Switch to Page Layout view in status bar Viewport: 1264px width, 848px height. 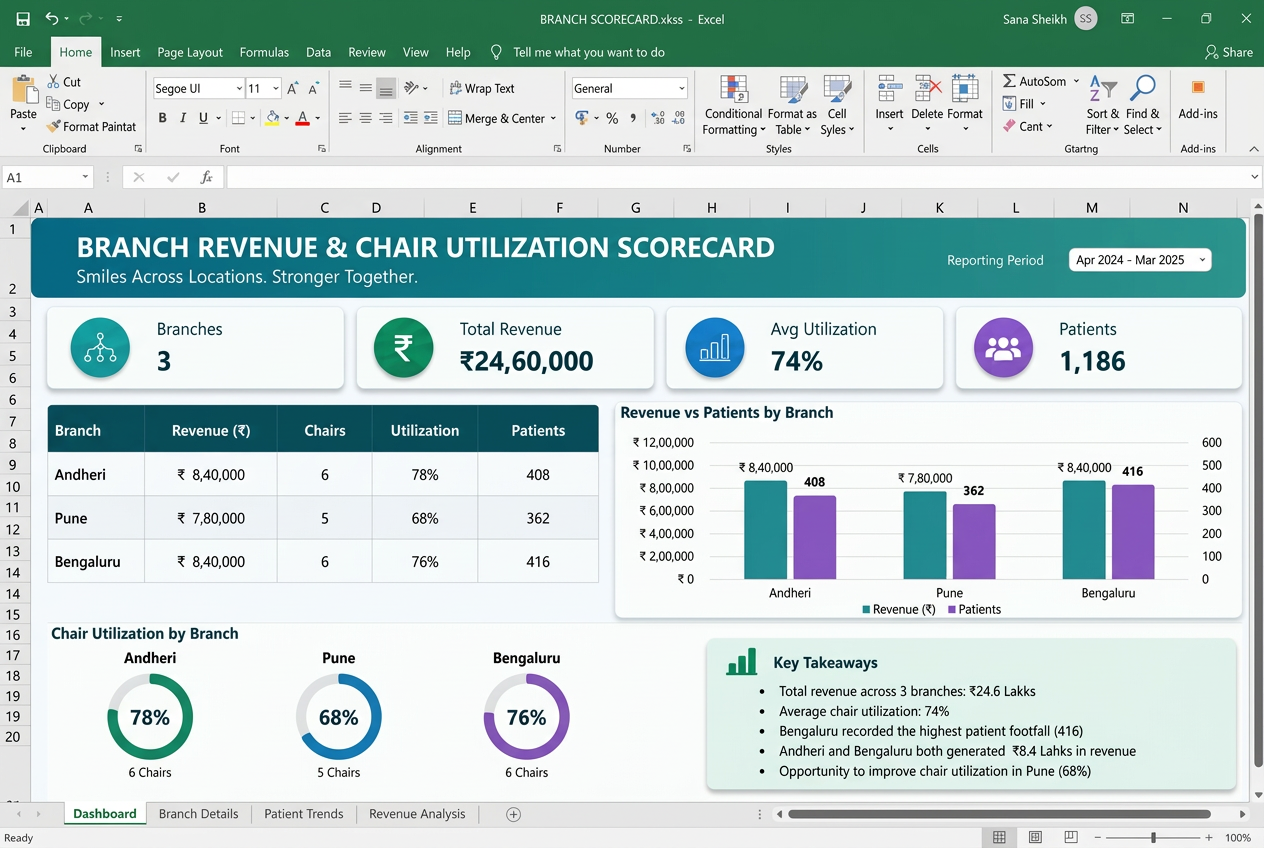(x=1035, y=837)
